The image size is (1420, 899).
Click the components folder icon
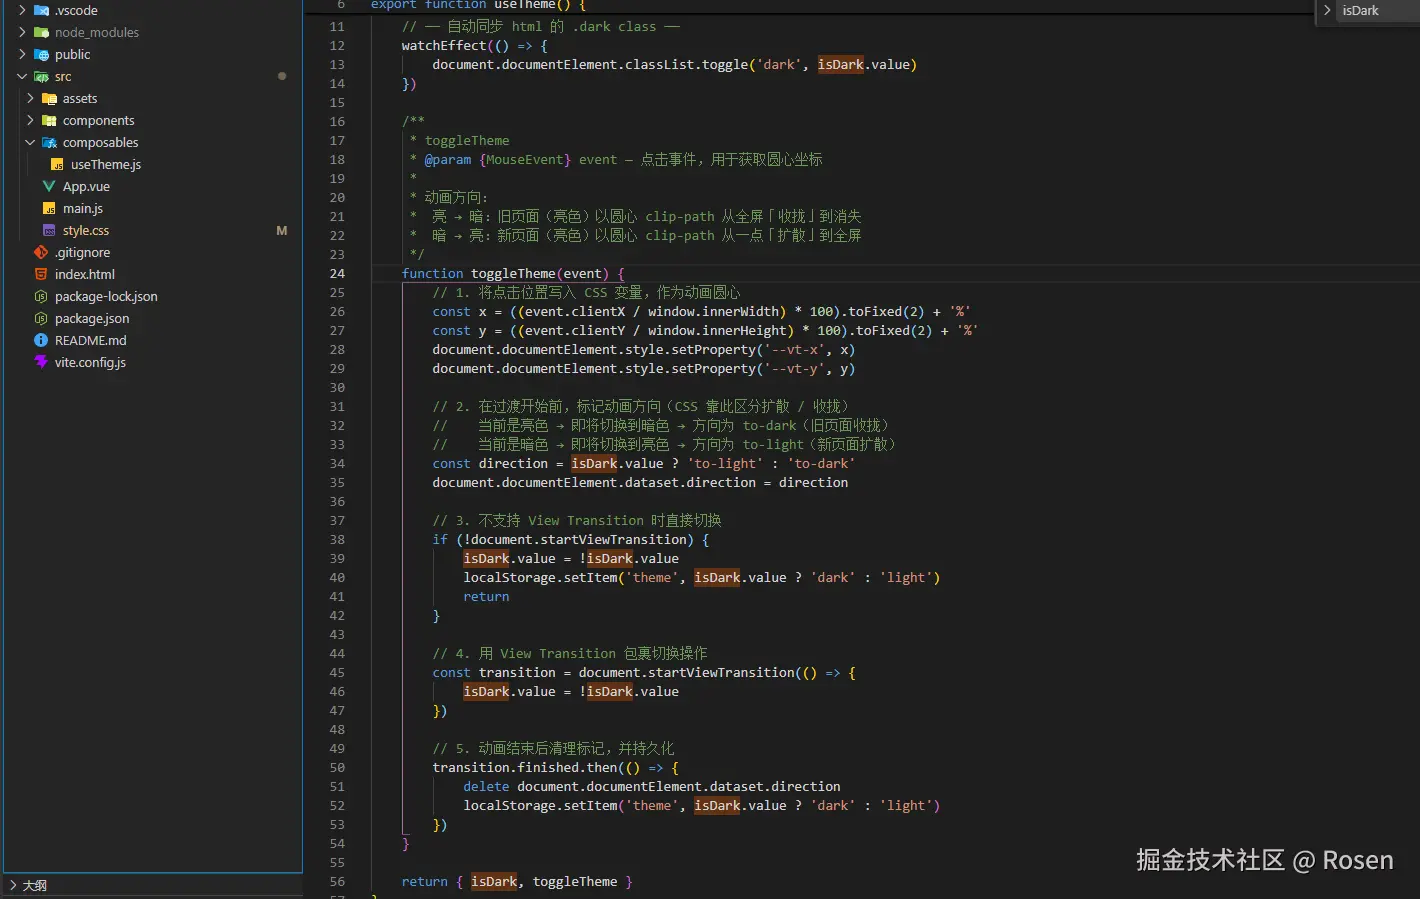tap(49, 120)
